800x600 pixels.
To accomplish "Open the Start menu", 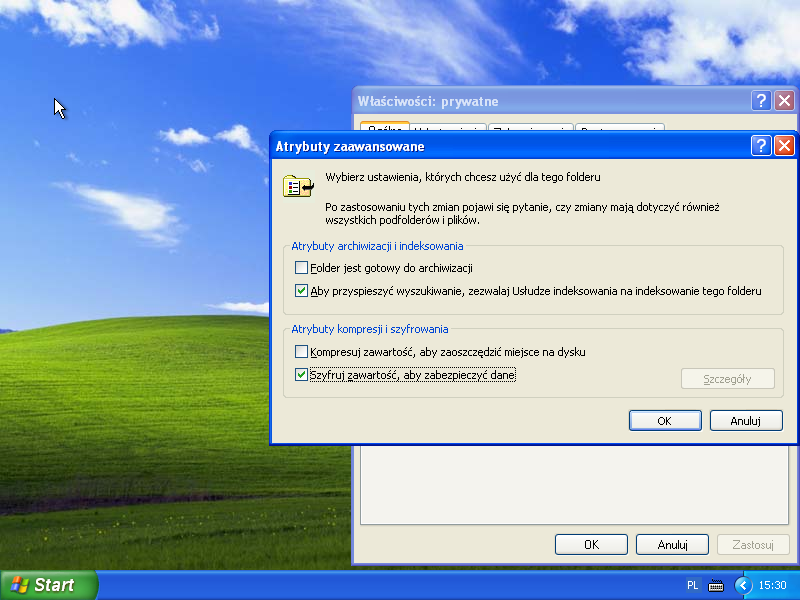I will click(x=48, y=585).
